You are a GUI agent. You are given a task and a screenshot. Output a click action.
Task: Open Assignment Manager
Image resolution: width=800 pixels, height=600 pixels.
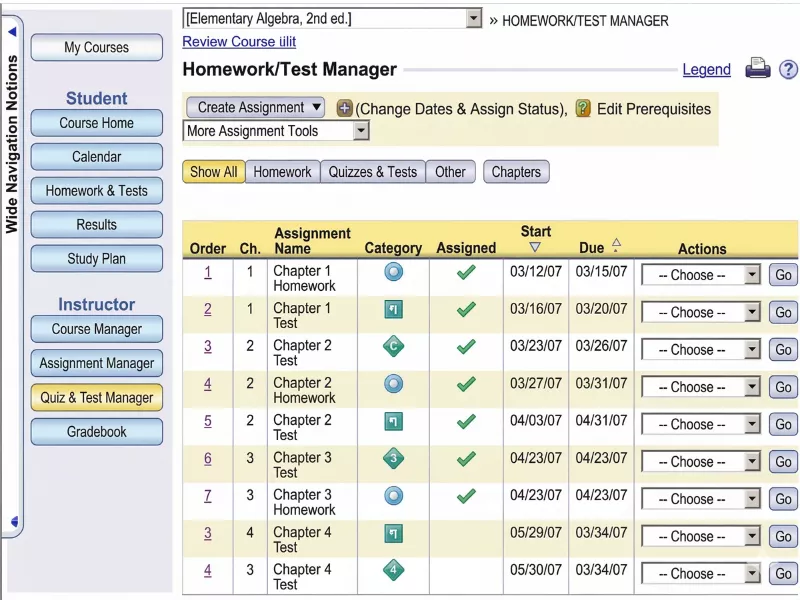pos(96,363)
